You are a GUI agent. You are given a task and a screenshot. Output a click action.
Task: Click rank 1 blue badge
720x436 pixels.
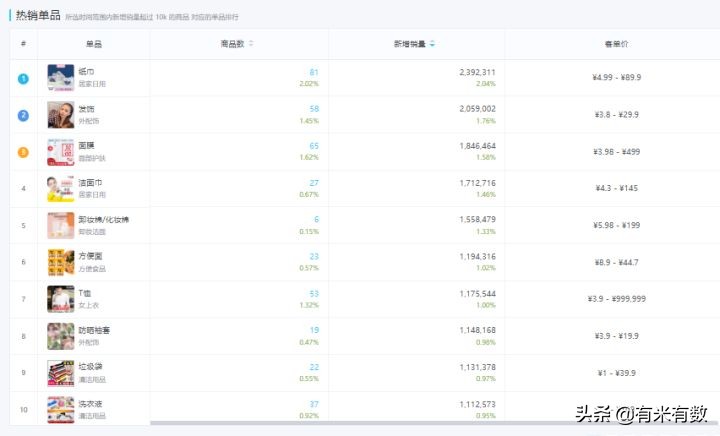tap(23, 78)
